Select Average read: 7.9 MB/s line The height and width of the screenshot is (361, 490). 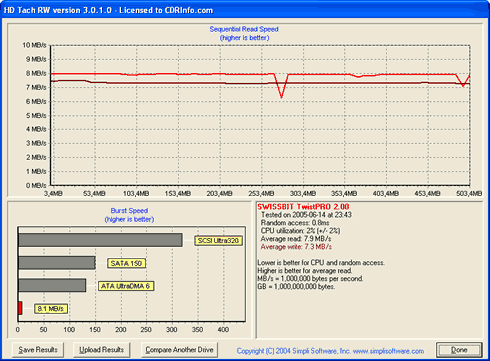(x=296, y=239)
